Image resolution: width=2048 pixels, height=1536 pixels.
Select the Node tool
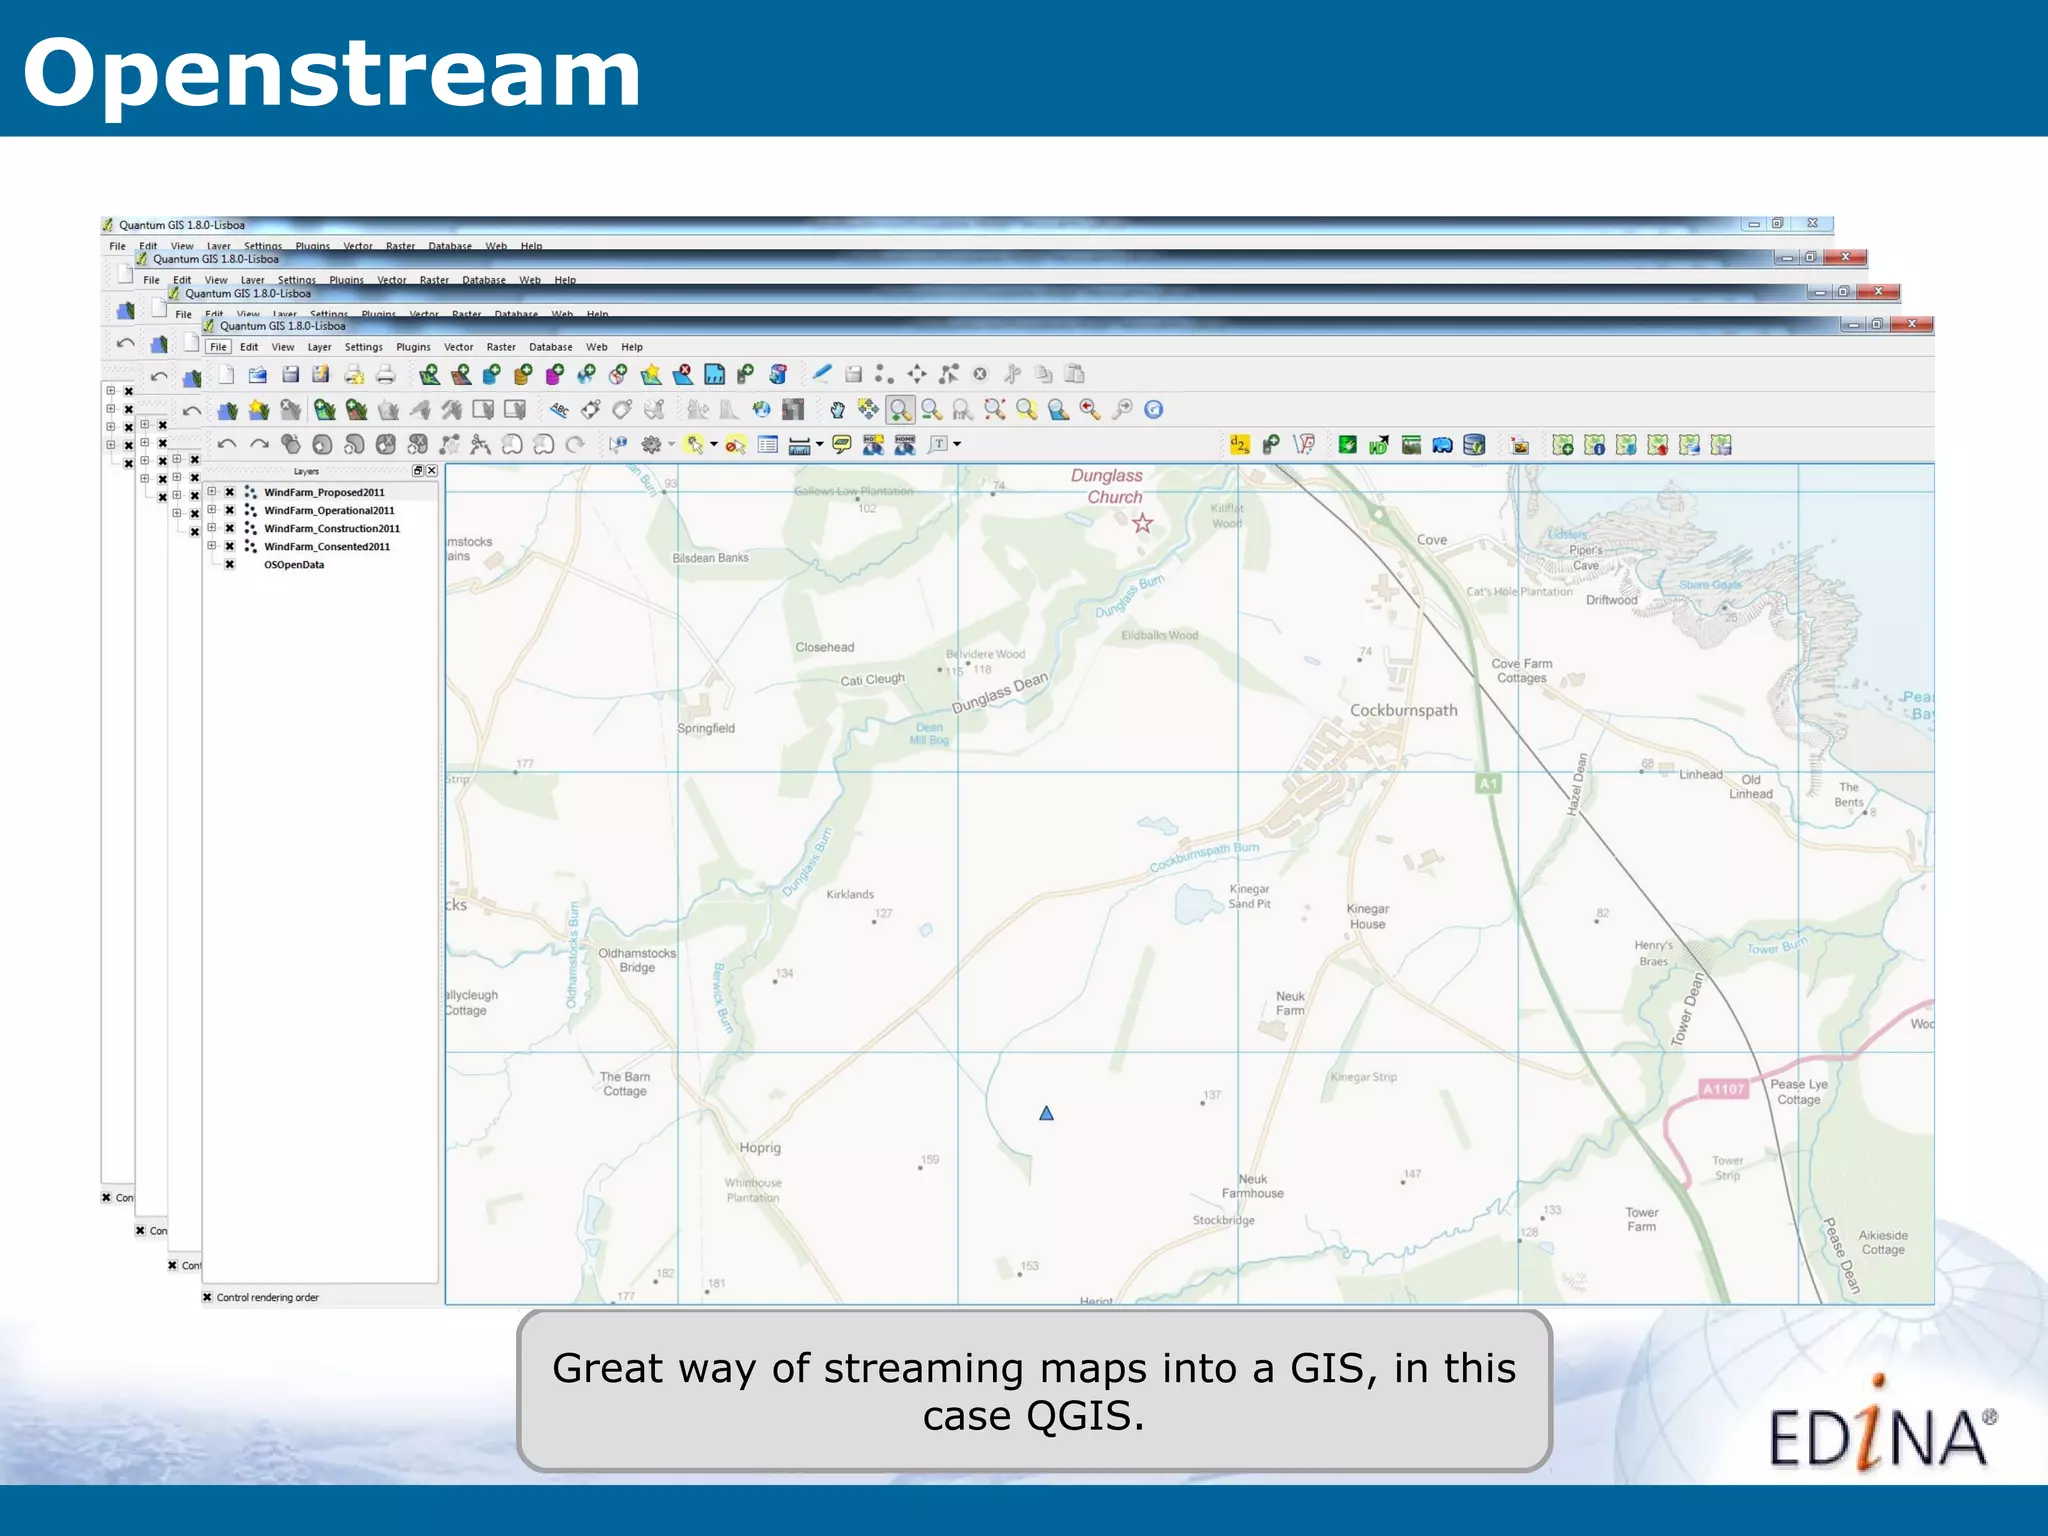pyautogui.click(x=949, y=374)
